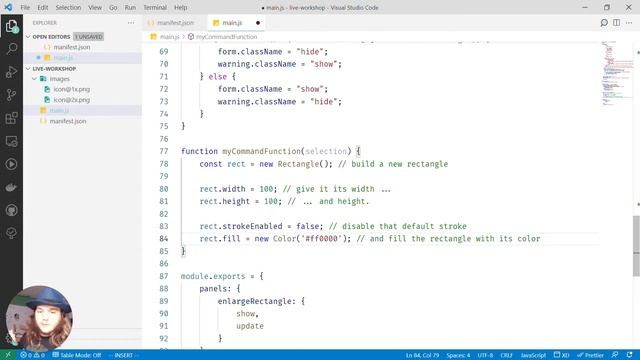The image size is (640, 360).
Task: Click the unsaved dot on main.js tab
Action: click(258, 23)
